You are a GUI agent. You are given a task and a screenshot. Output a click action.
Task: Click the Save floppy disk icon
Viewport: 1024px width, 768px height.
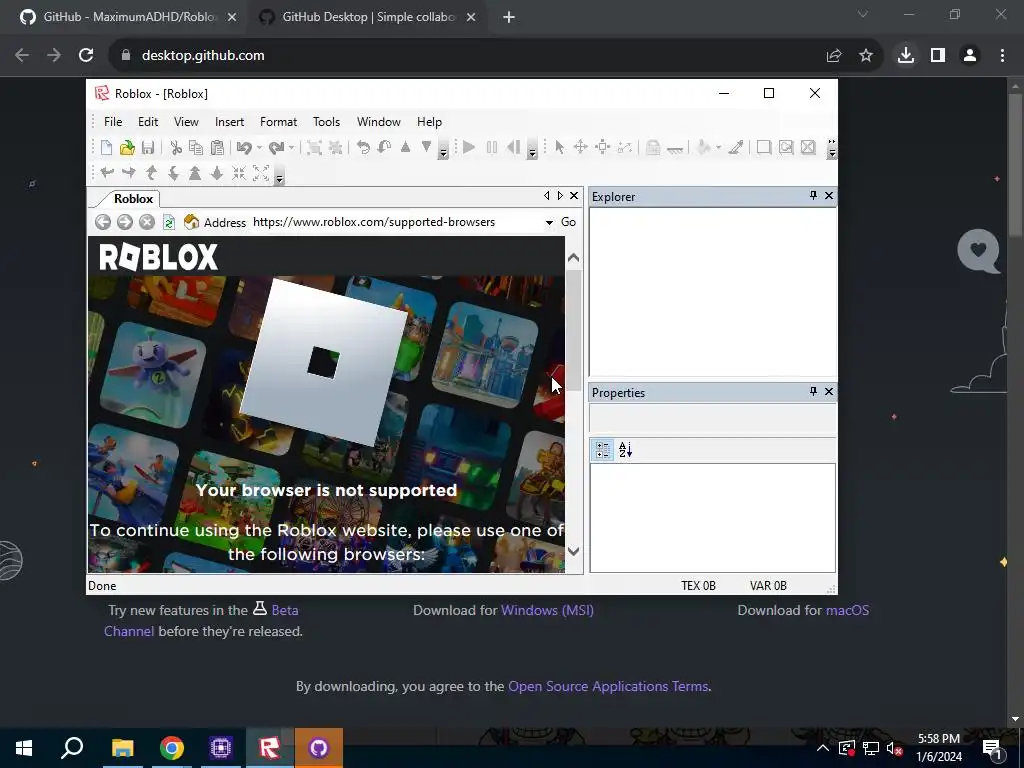pos(148,148)
